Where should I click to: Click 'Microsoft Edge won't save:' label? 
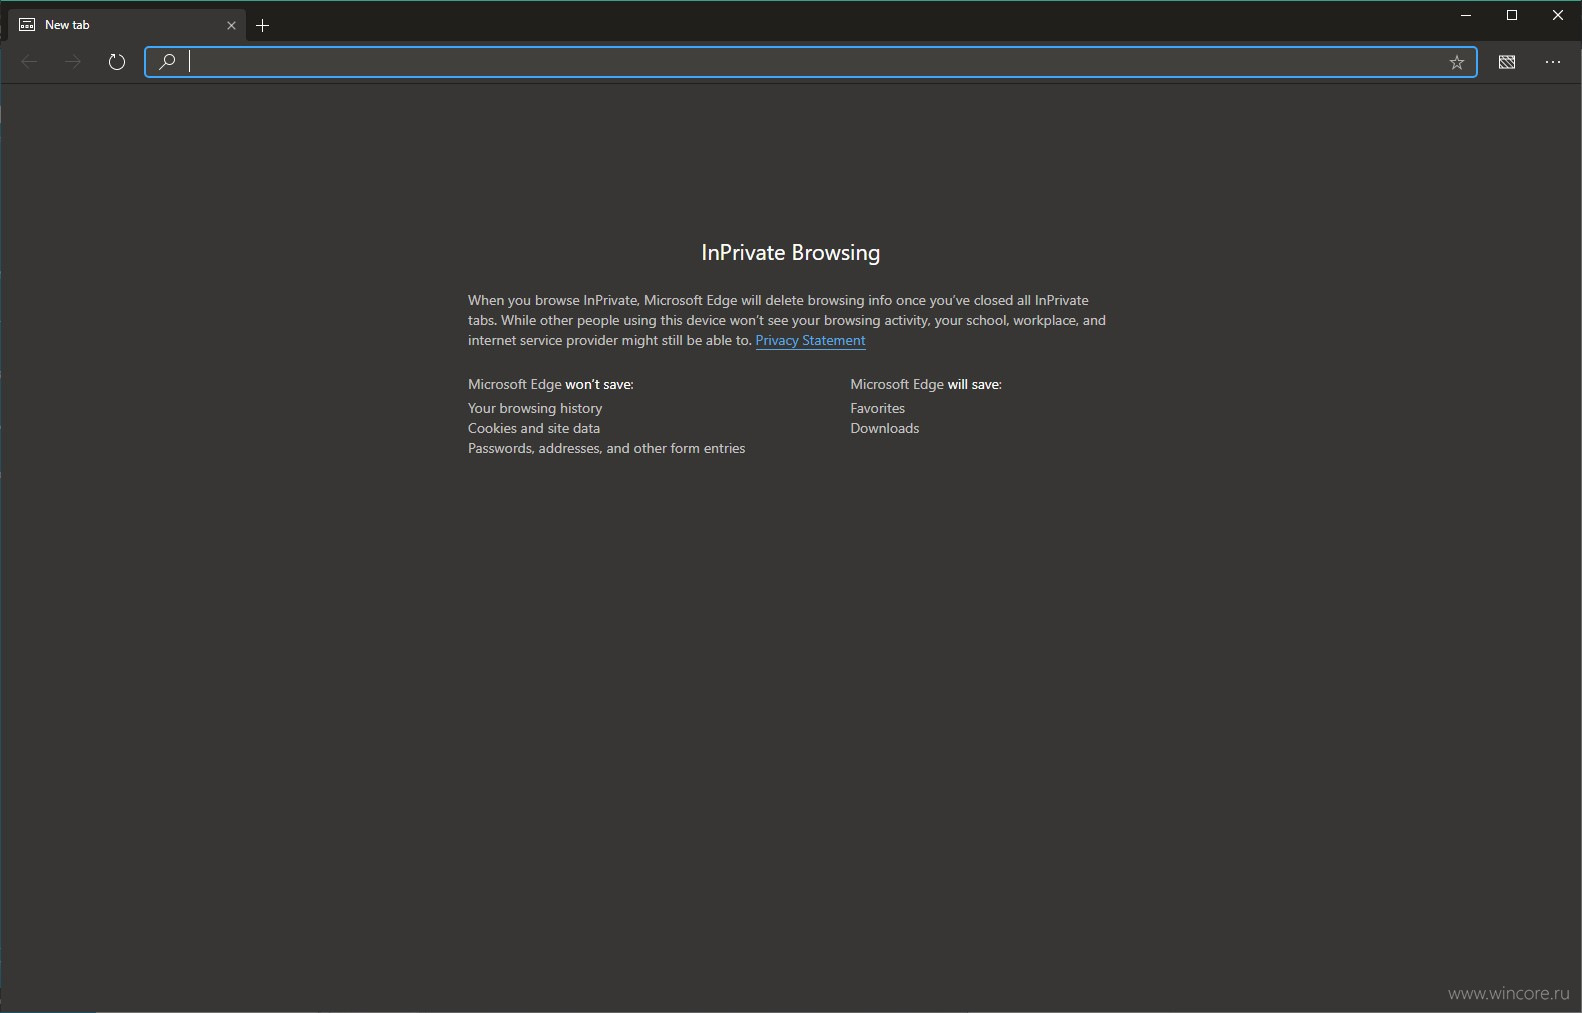551,384
